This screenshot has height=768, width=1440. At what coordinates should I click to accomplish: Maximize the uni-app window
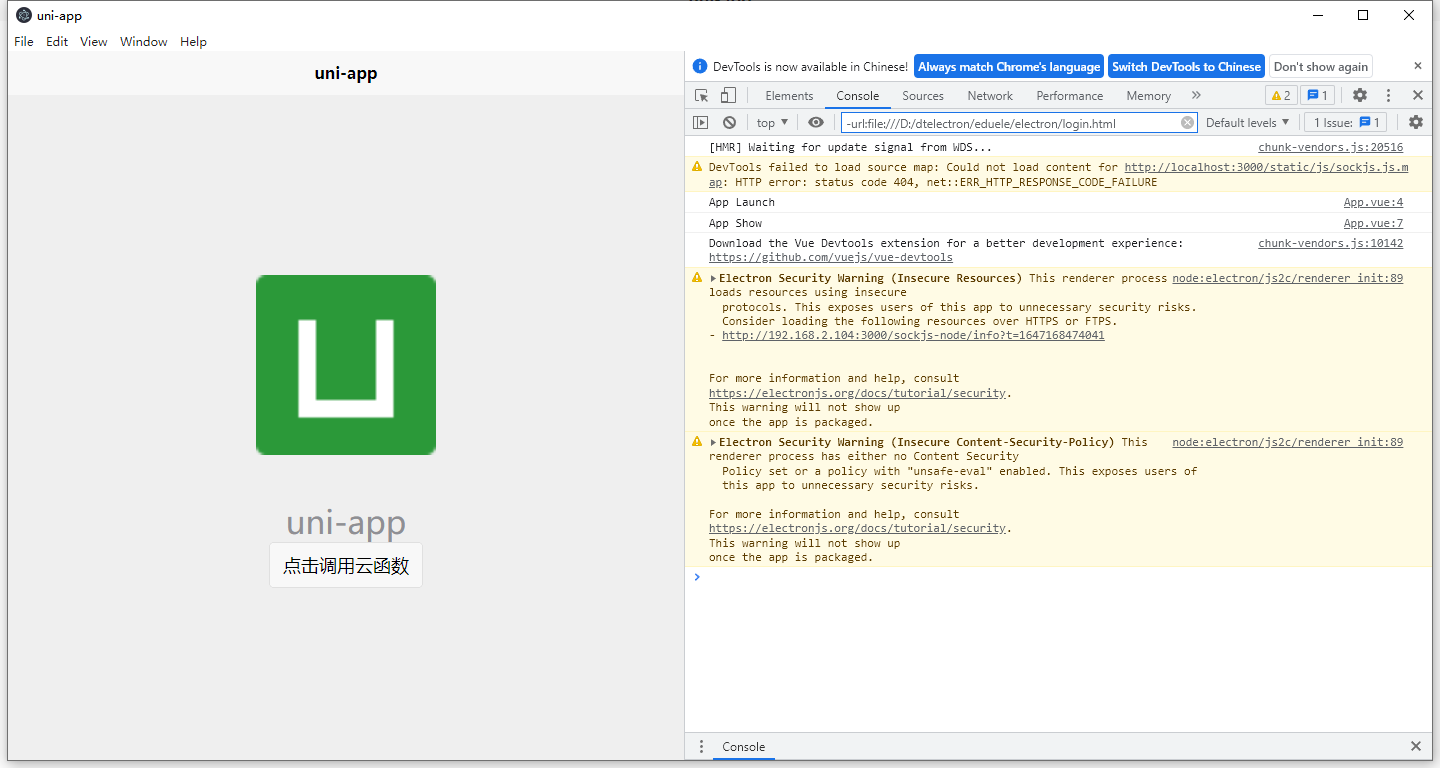1362,15
